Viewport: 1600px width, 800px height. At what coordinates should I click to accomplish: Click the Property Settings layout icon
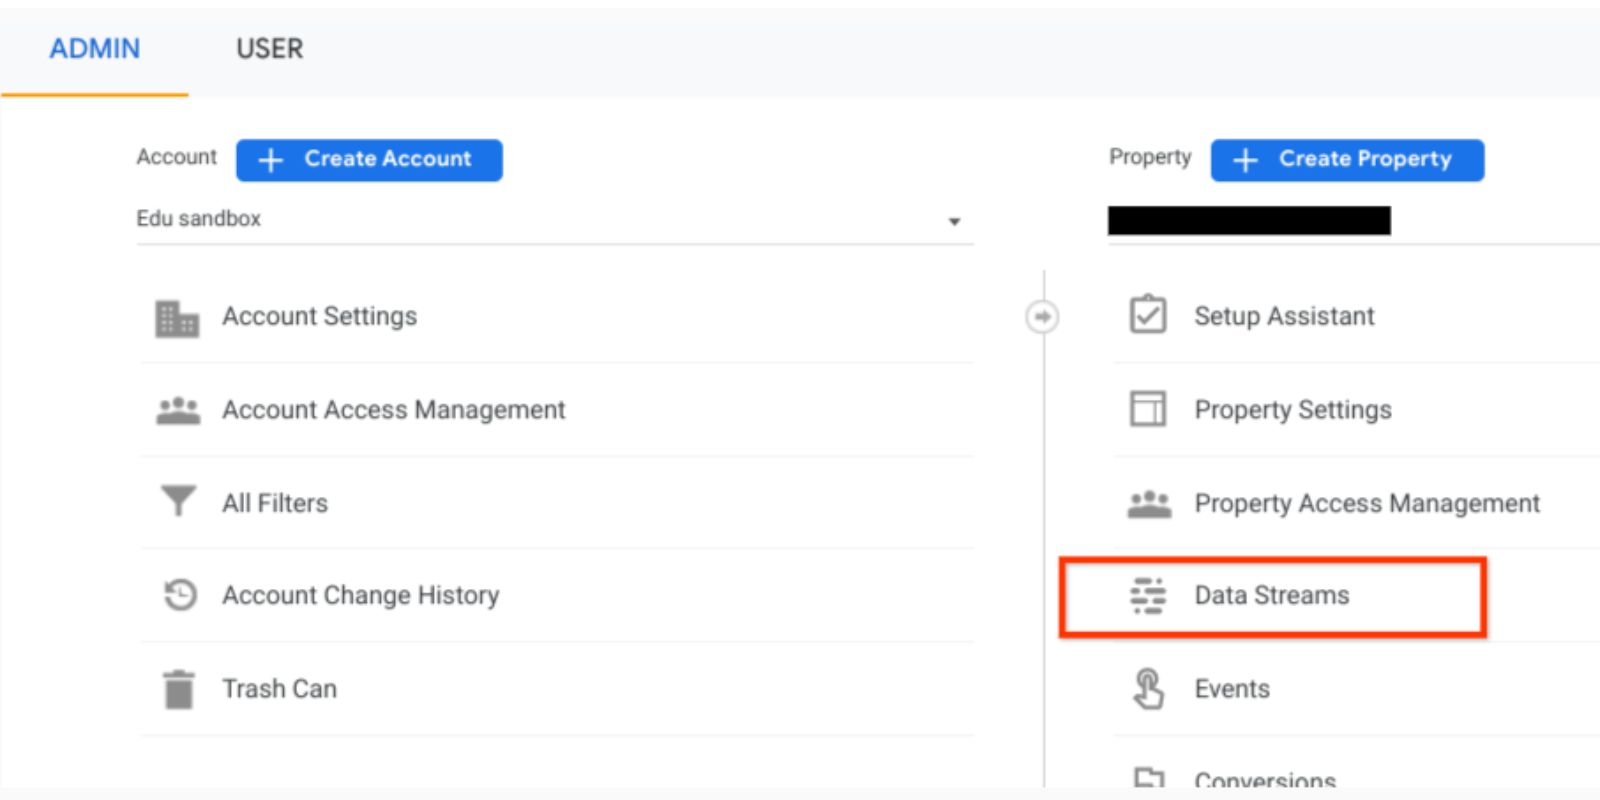tap(1148, 409)
